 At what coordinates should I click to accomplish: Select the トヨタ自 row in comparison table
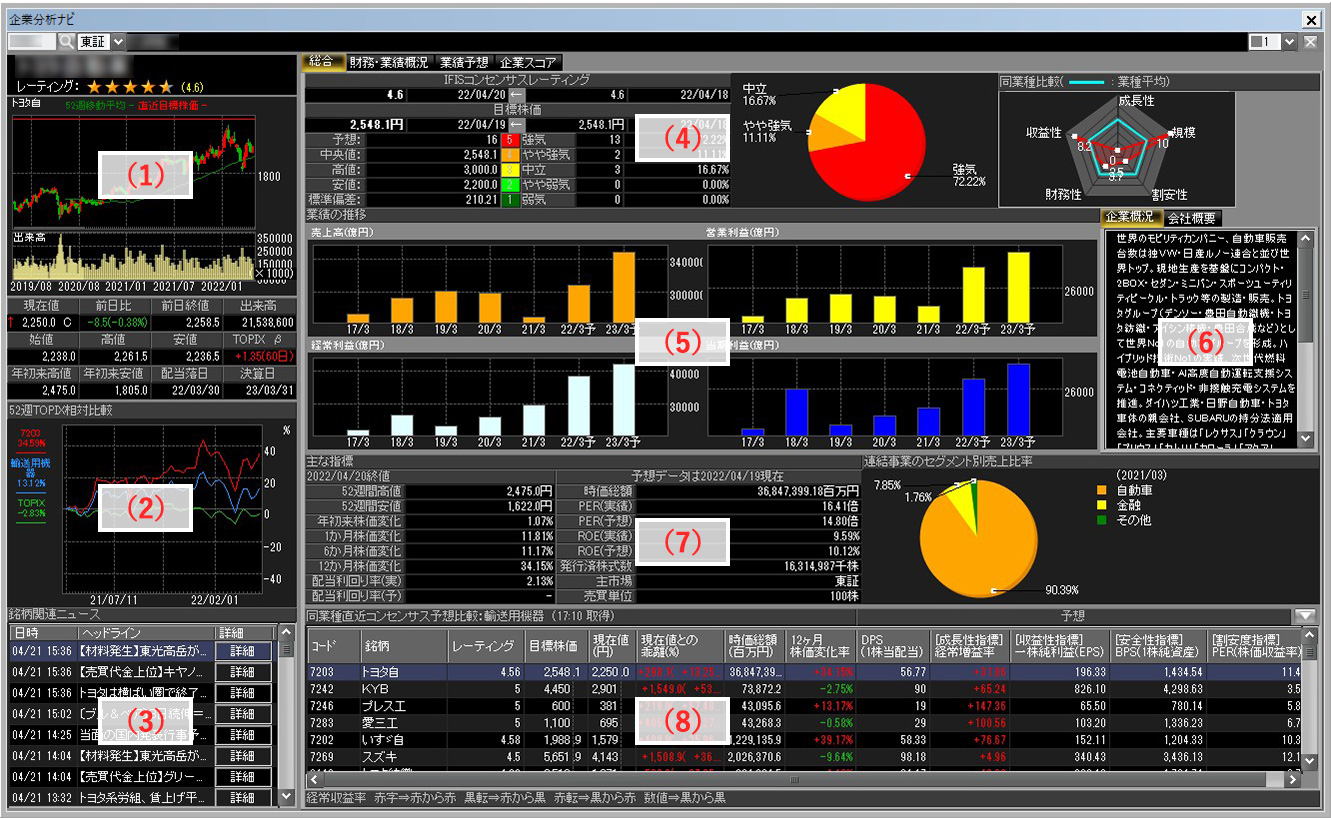click(x=805, y=673)
